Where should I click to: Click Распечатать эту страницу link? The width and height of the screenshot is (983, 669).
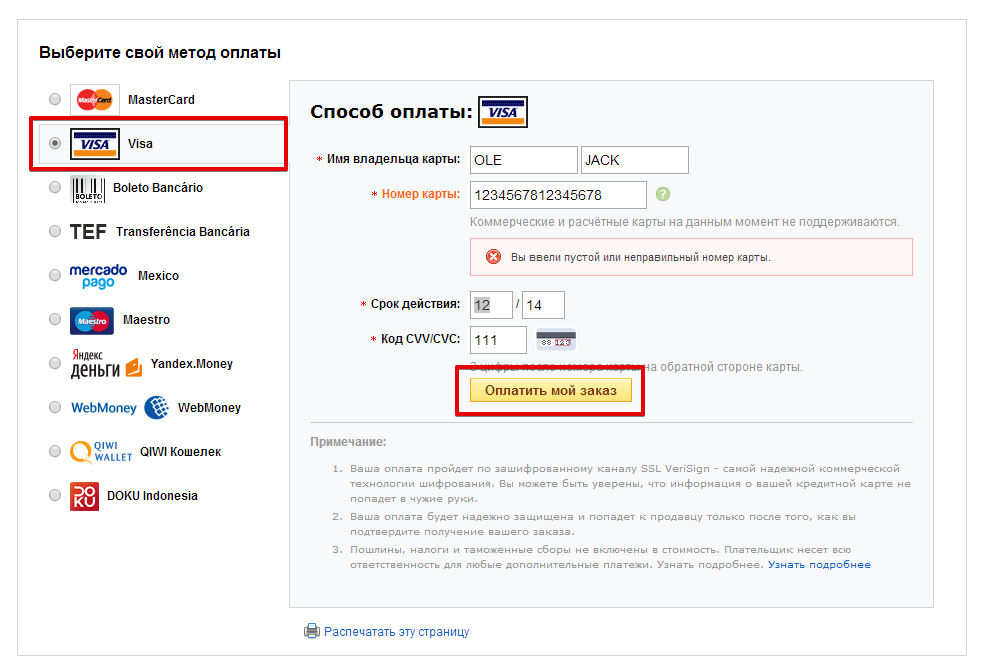pos(396,631)
